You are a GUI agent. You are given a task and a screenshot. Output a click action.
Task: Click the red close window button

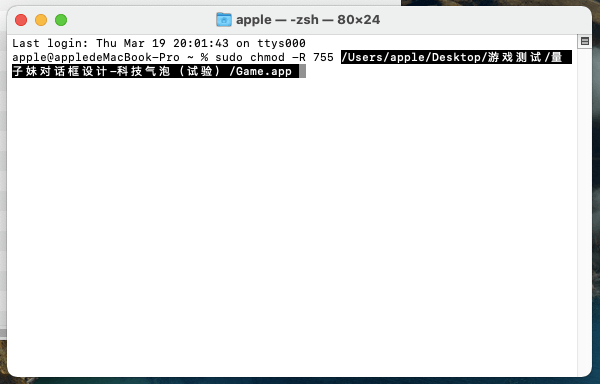tap(21, 20)
